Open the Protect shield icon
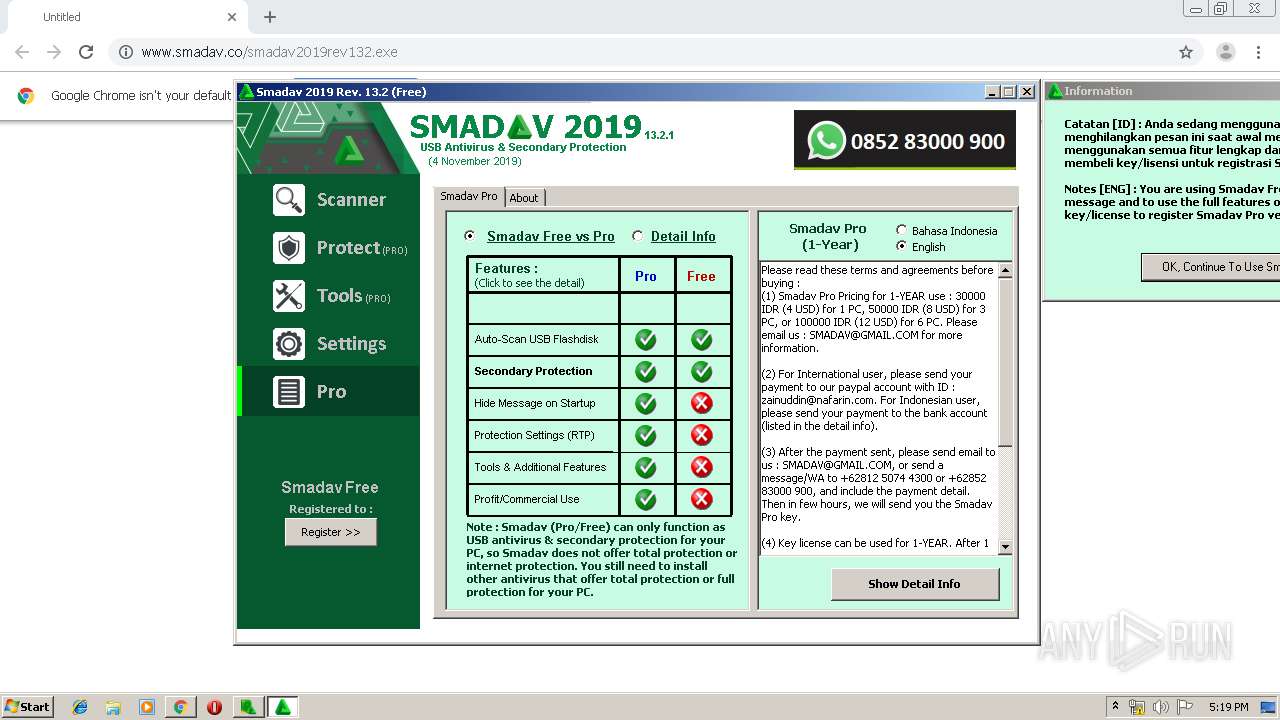Image resolution: width=1280 pixels, height=720 pixels. pyautogui.click(x=289, y=248)
